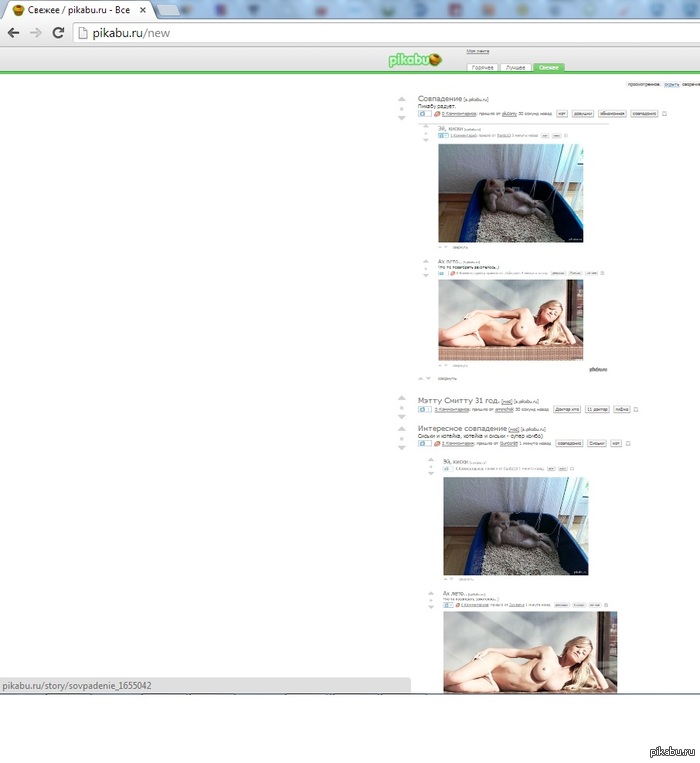Downvote the "Интересное совпадение" post
Screen dimensions: 700x763
(402, 446)
